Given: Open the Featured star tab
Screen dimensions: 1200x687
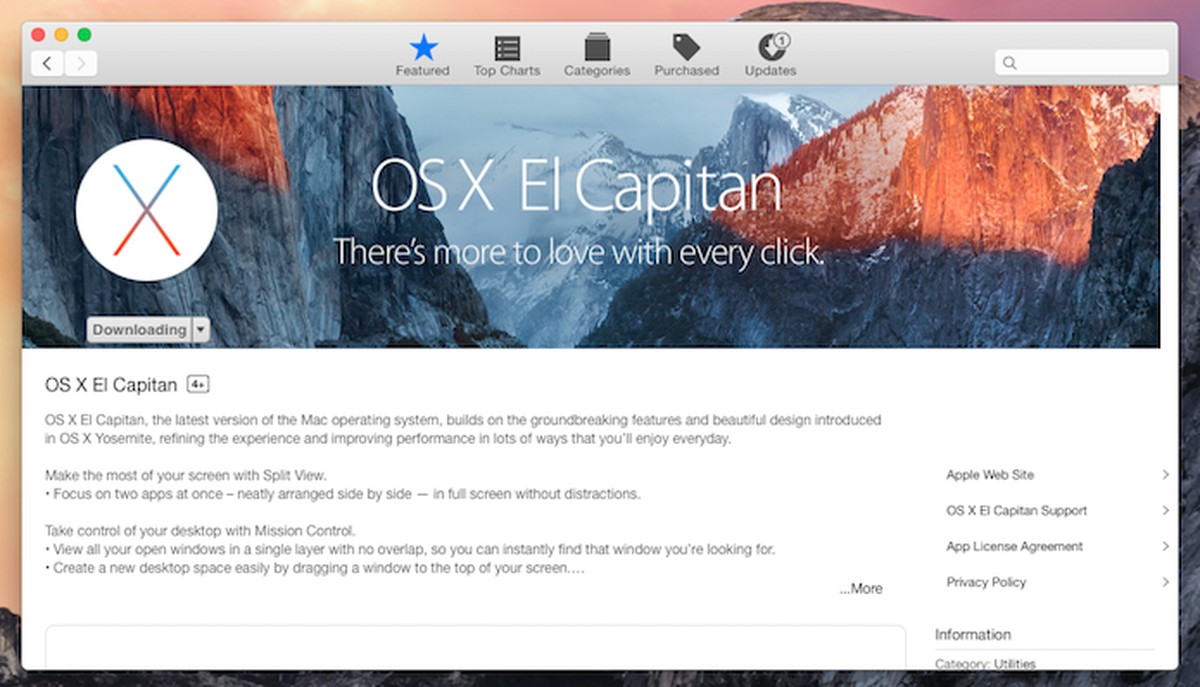Looking at the screenshot, I should (422, 55).
